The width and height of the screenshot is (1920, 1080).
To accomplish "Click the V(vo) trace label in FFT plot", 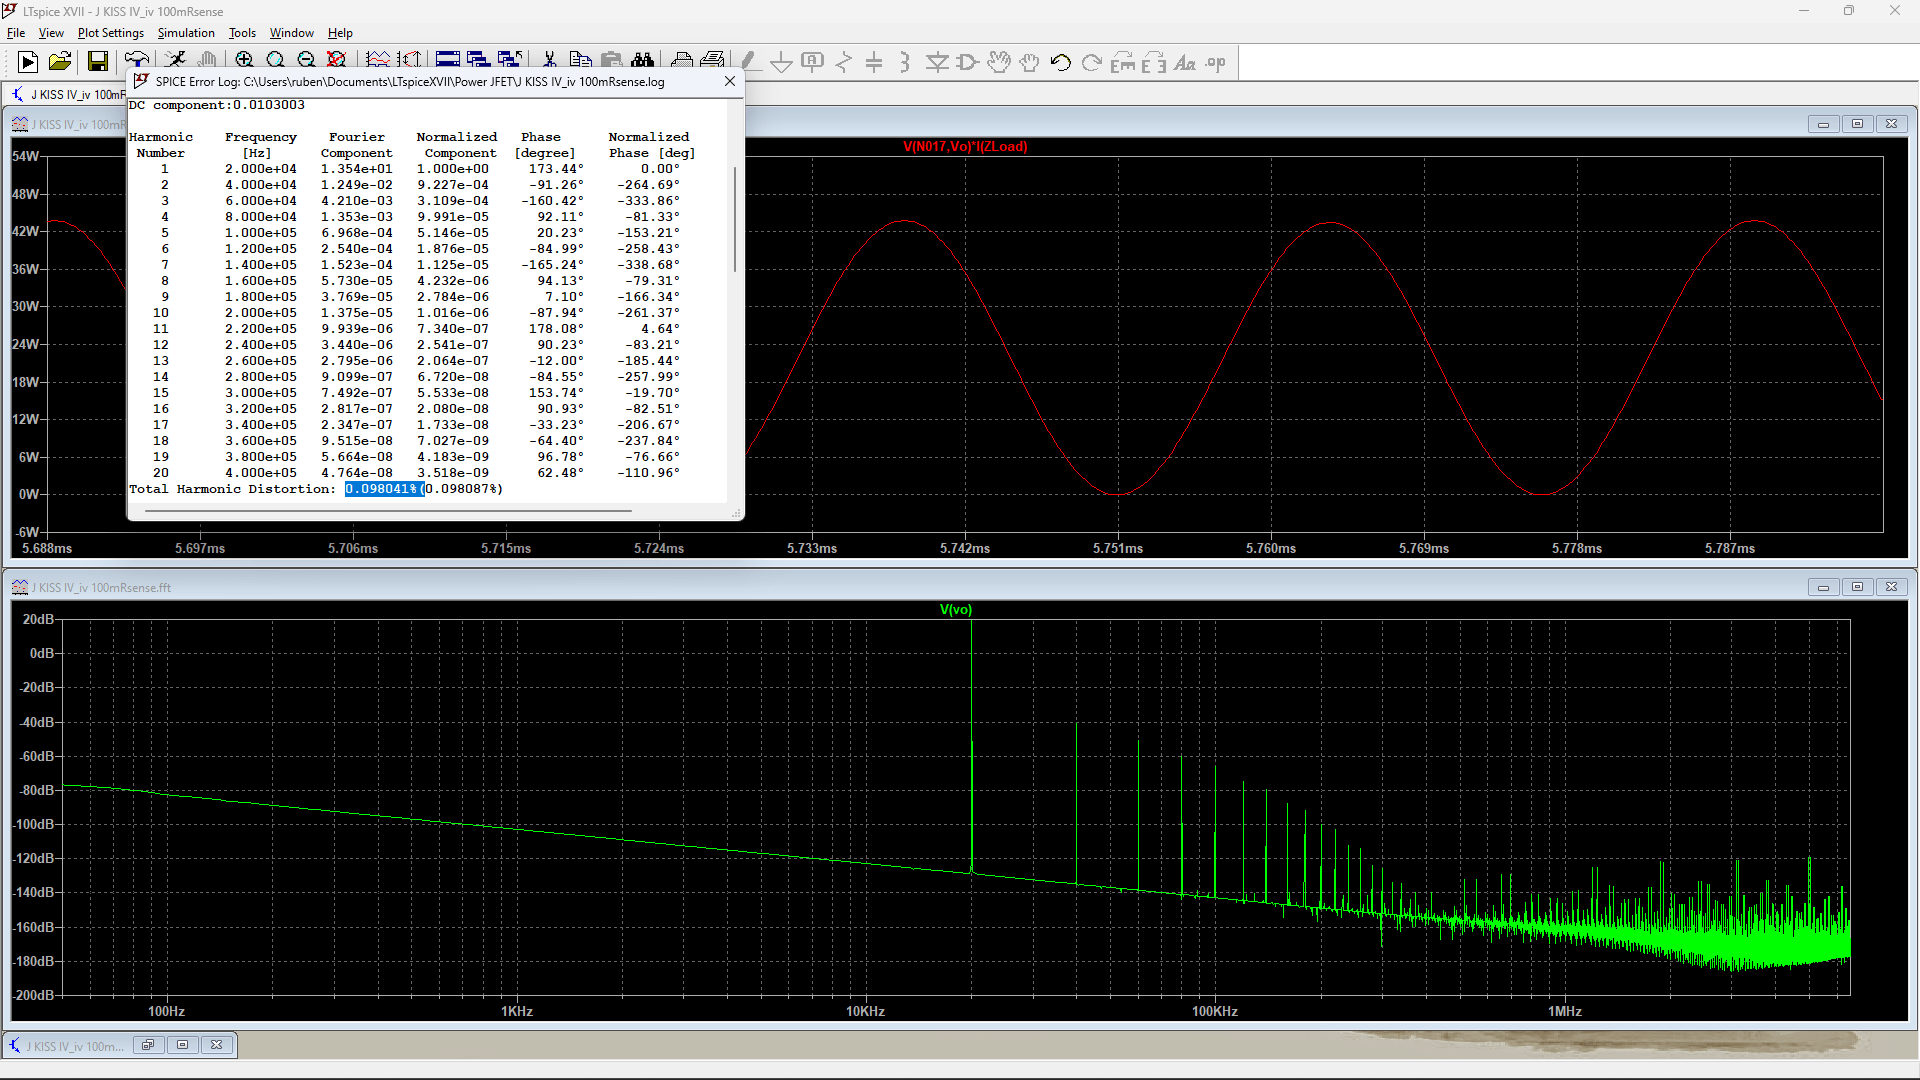I will tap(956, 610).
